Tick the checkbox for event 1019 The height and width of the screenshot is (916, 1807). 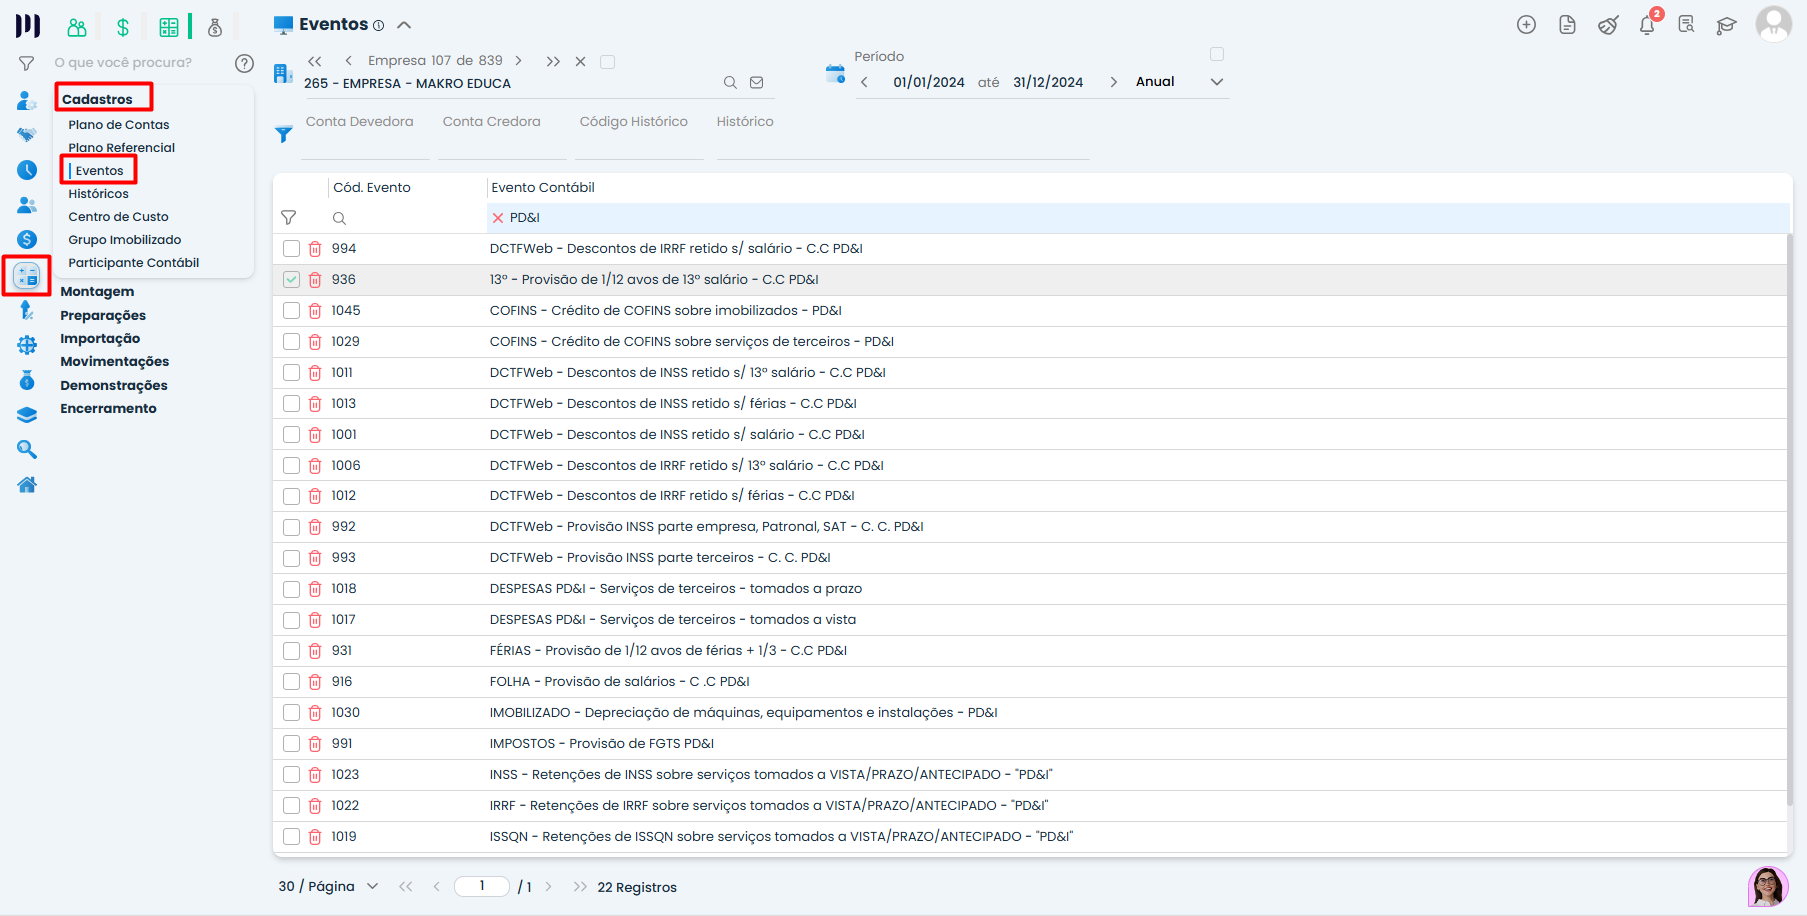[x=291, y=837]
